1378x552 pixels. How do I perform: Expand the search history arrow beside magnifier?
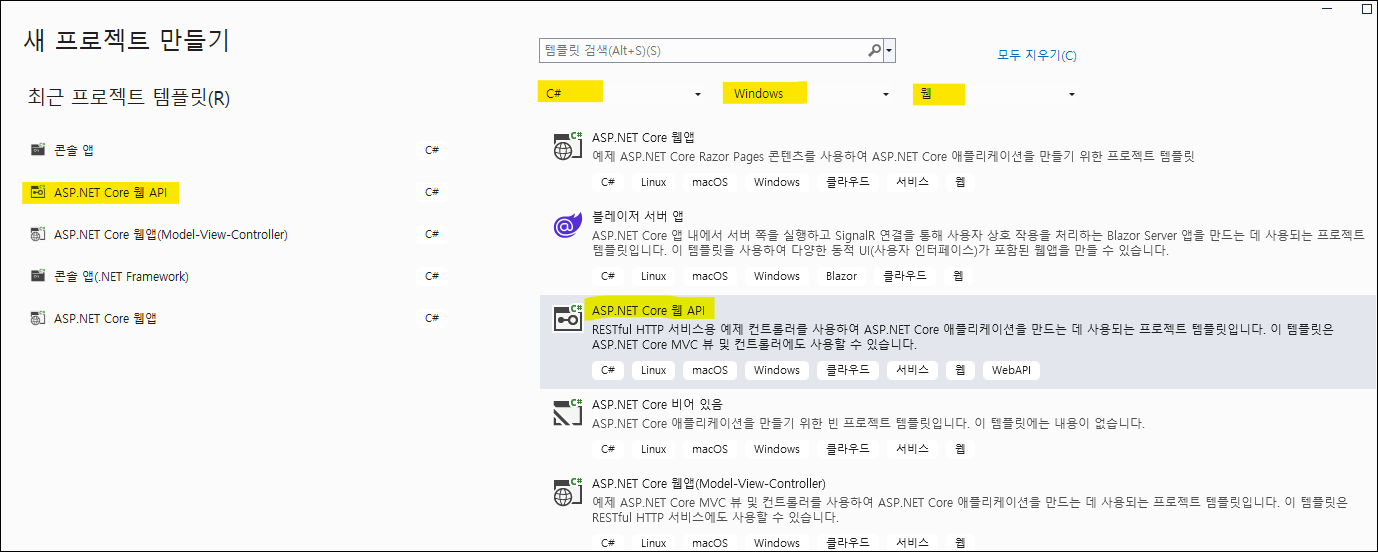[889, 50]
